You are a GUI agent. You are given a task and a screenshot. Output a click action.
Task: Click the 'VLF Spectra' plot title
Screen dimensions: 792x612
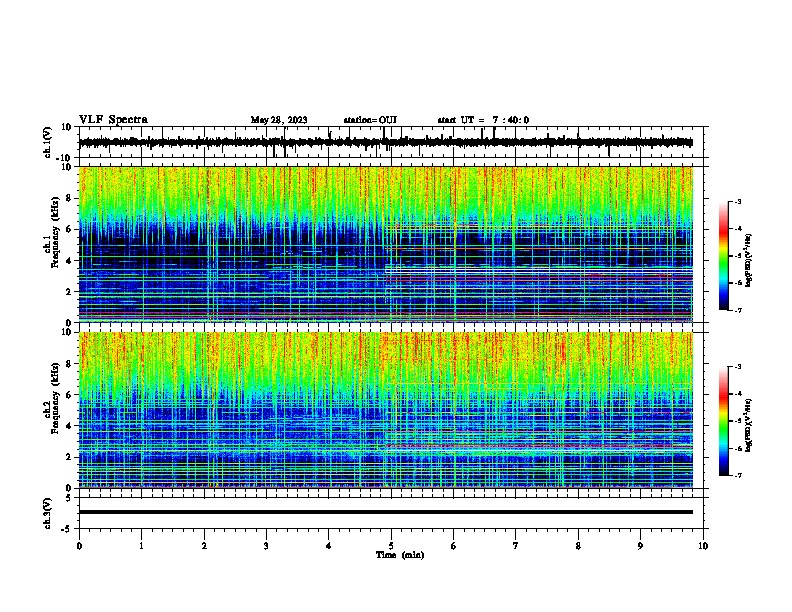pyautogui.click(x=113, y=120)
